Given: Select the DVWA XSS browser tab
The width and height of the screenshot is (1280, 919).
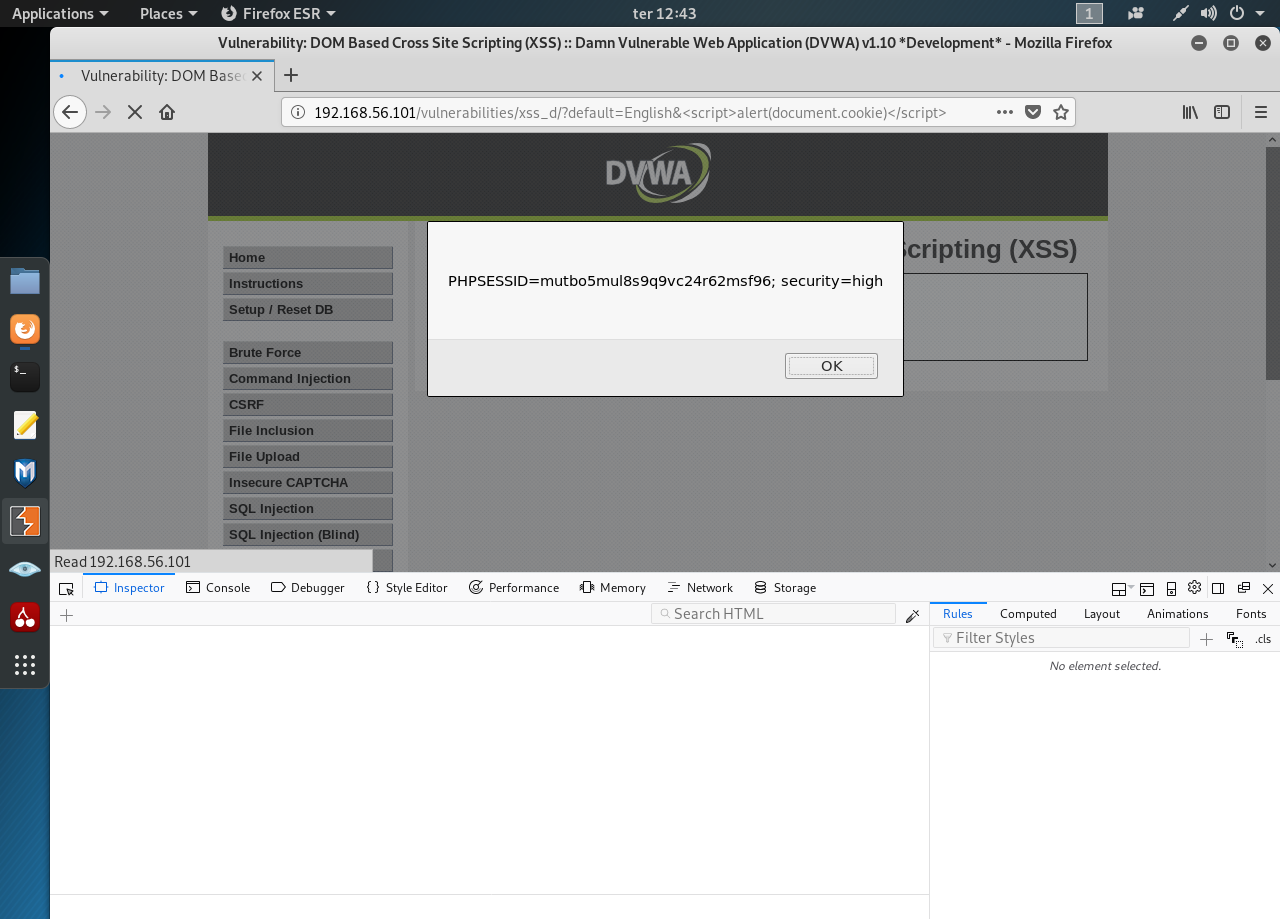Looking at the screenshot, I should (162, 76).
